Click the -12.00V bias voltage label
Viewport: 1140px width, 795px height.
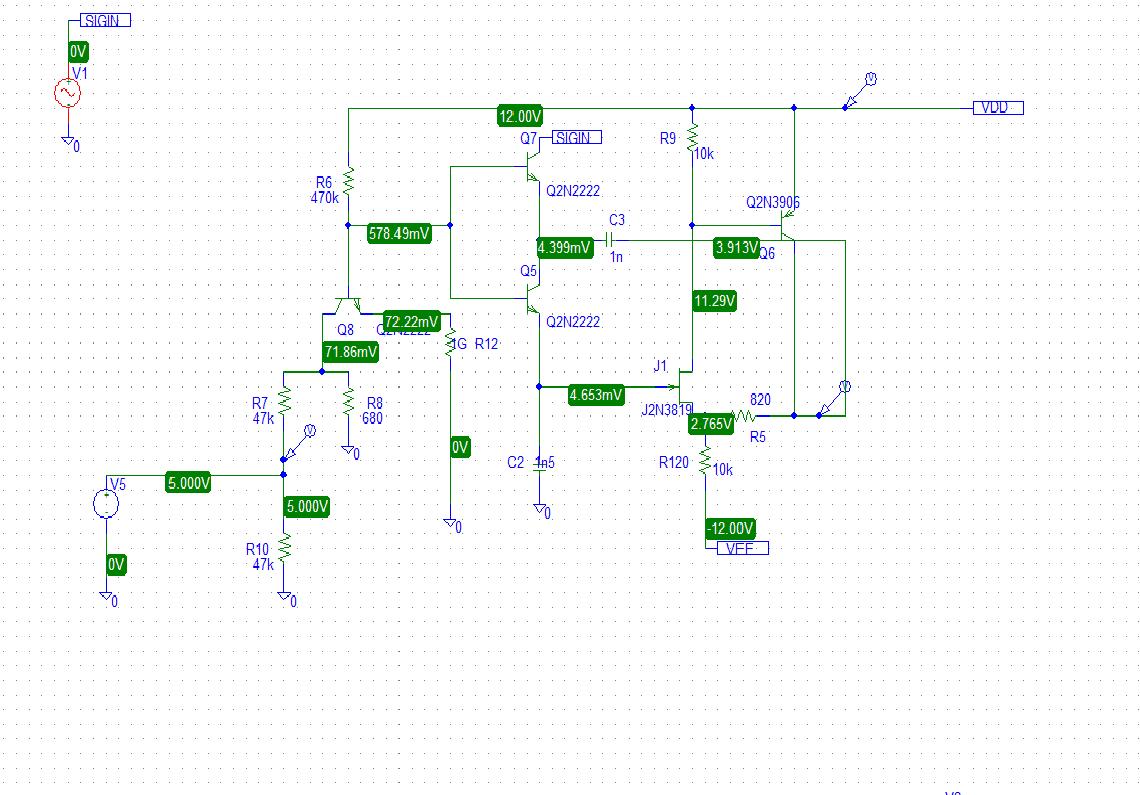[731, 528]
